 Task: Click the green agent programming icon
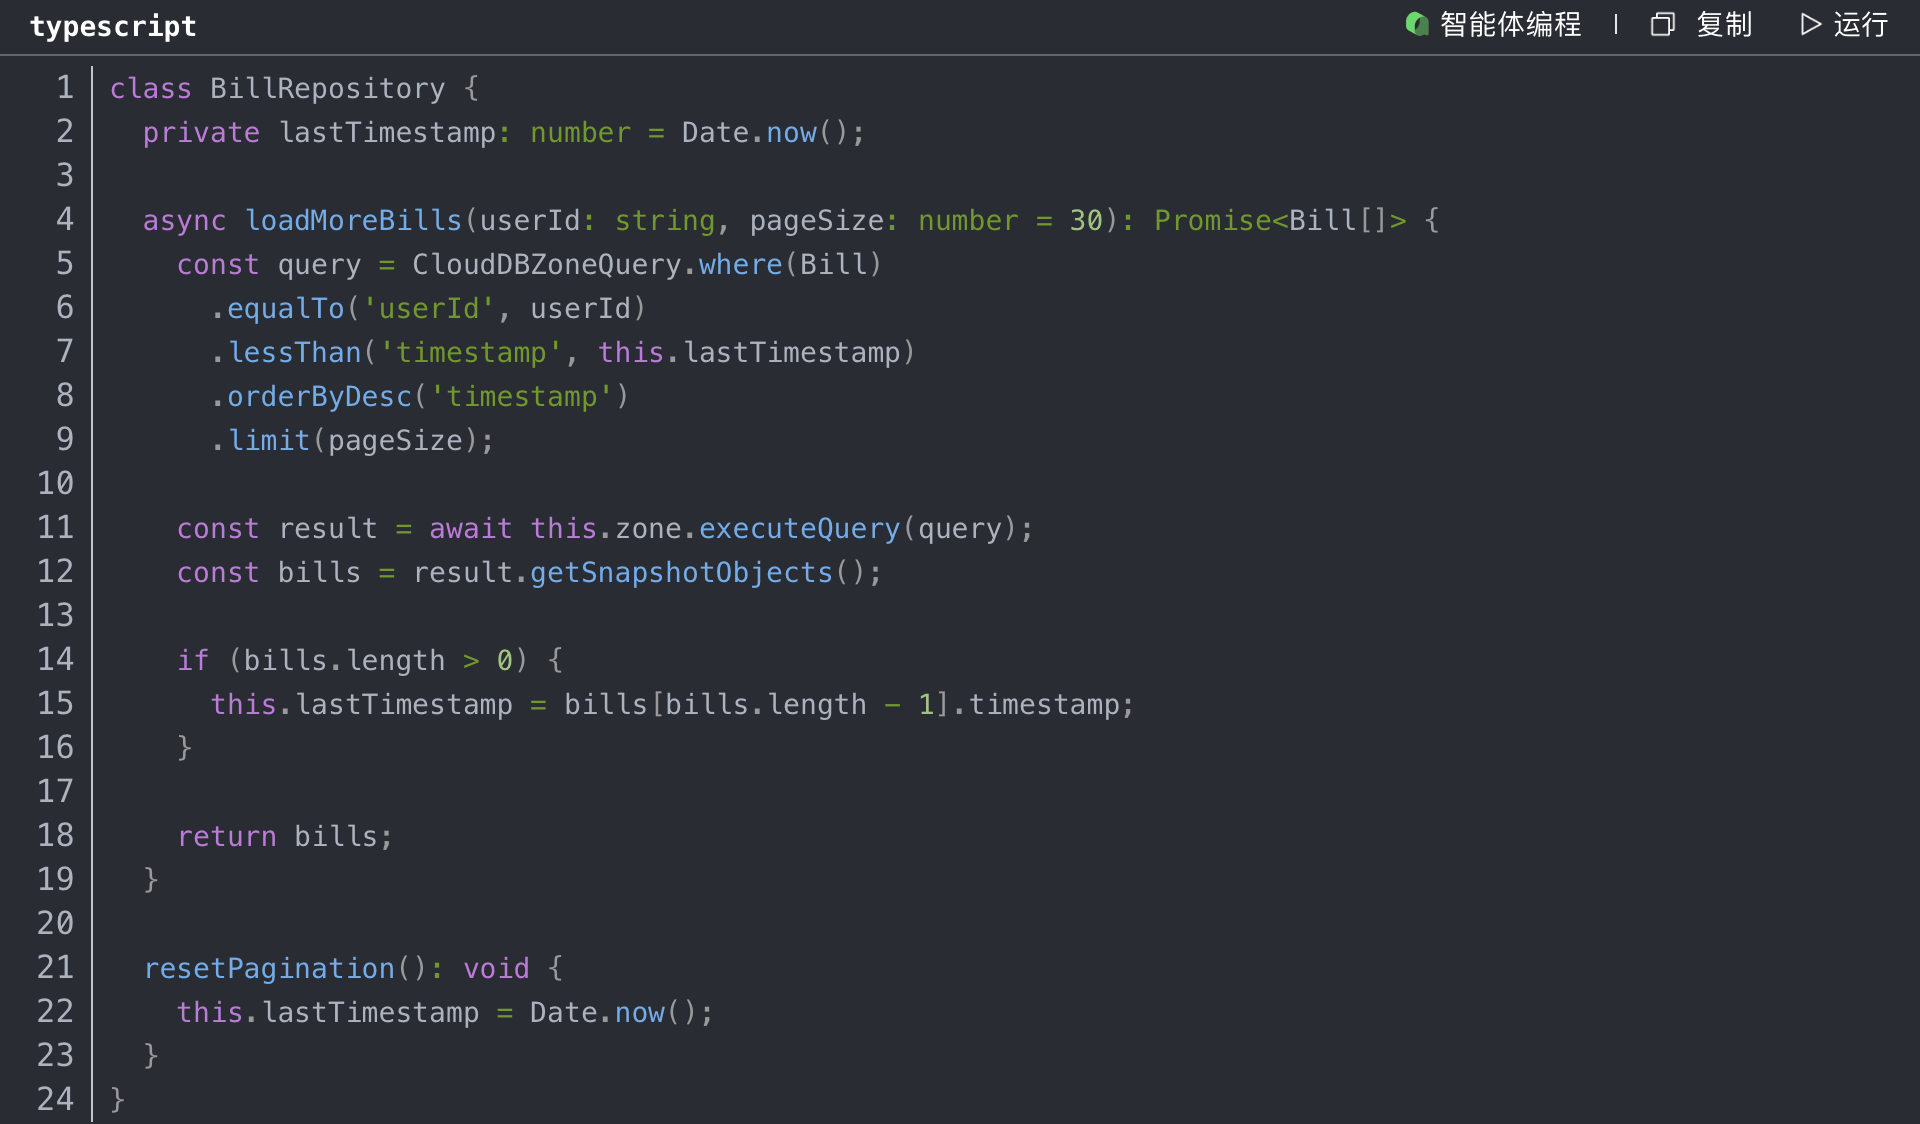tap(1416, 24)
